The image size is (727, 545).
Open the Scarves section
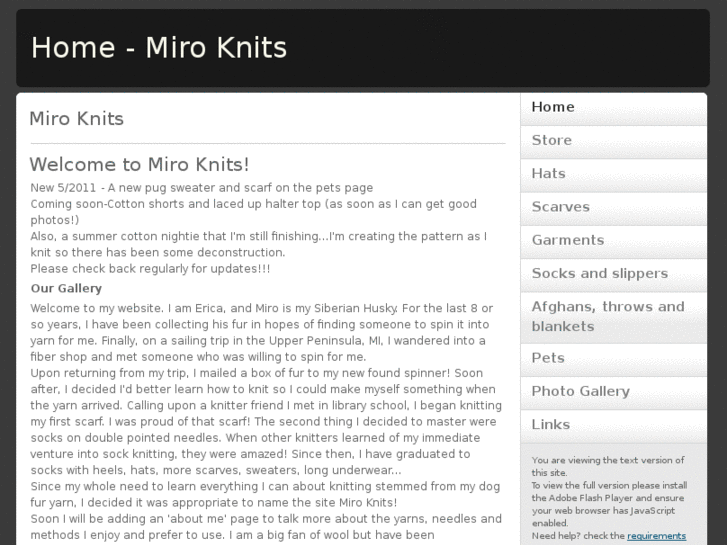point(560,207)
